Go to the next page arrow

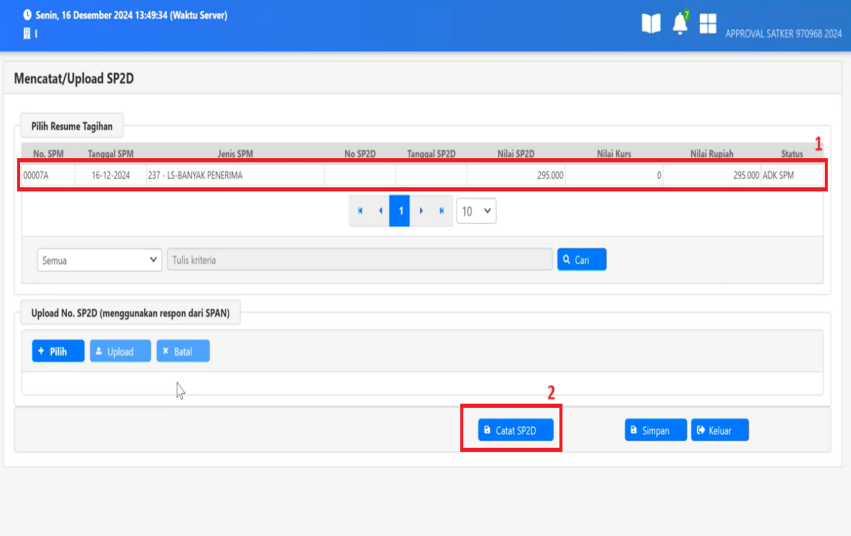pyautogui.click(x=421, y=211)
